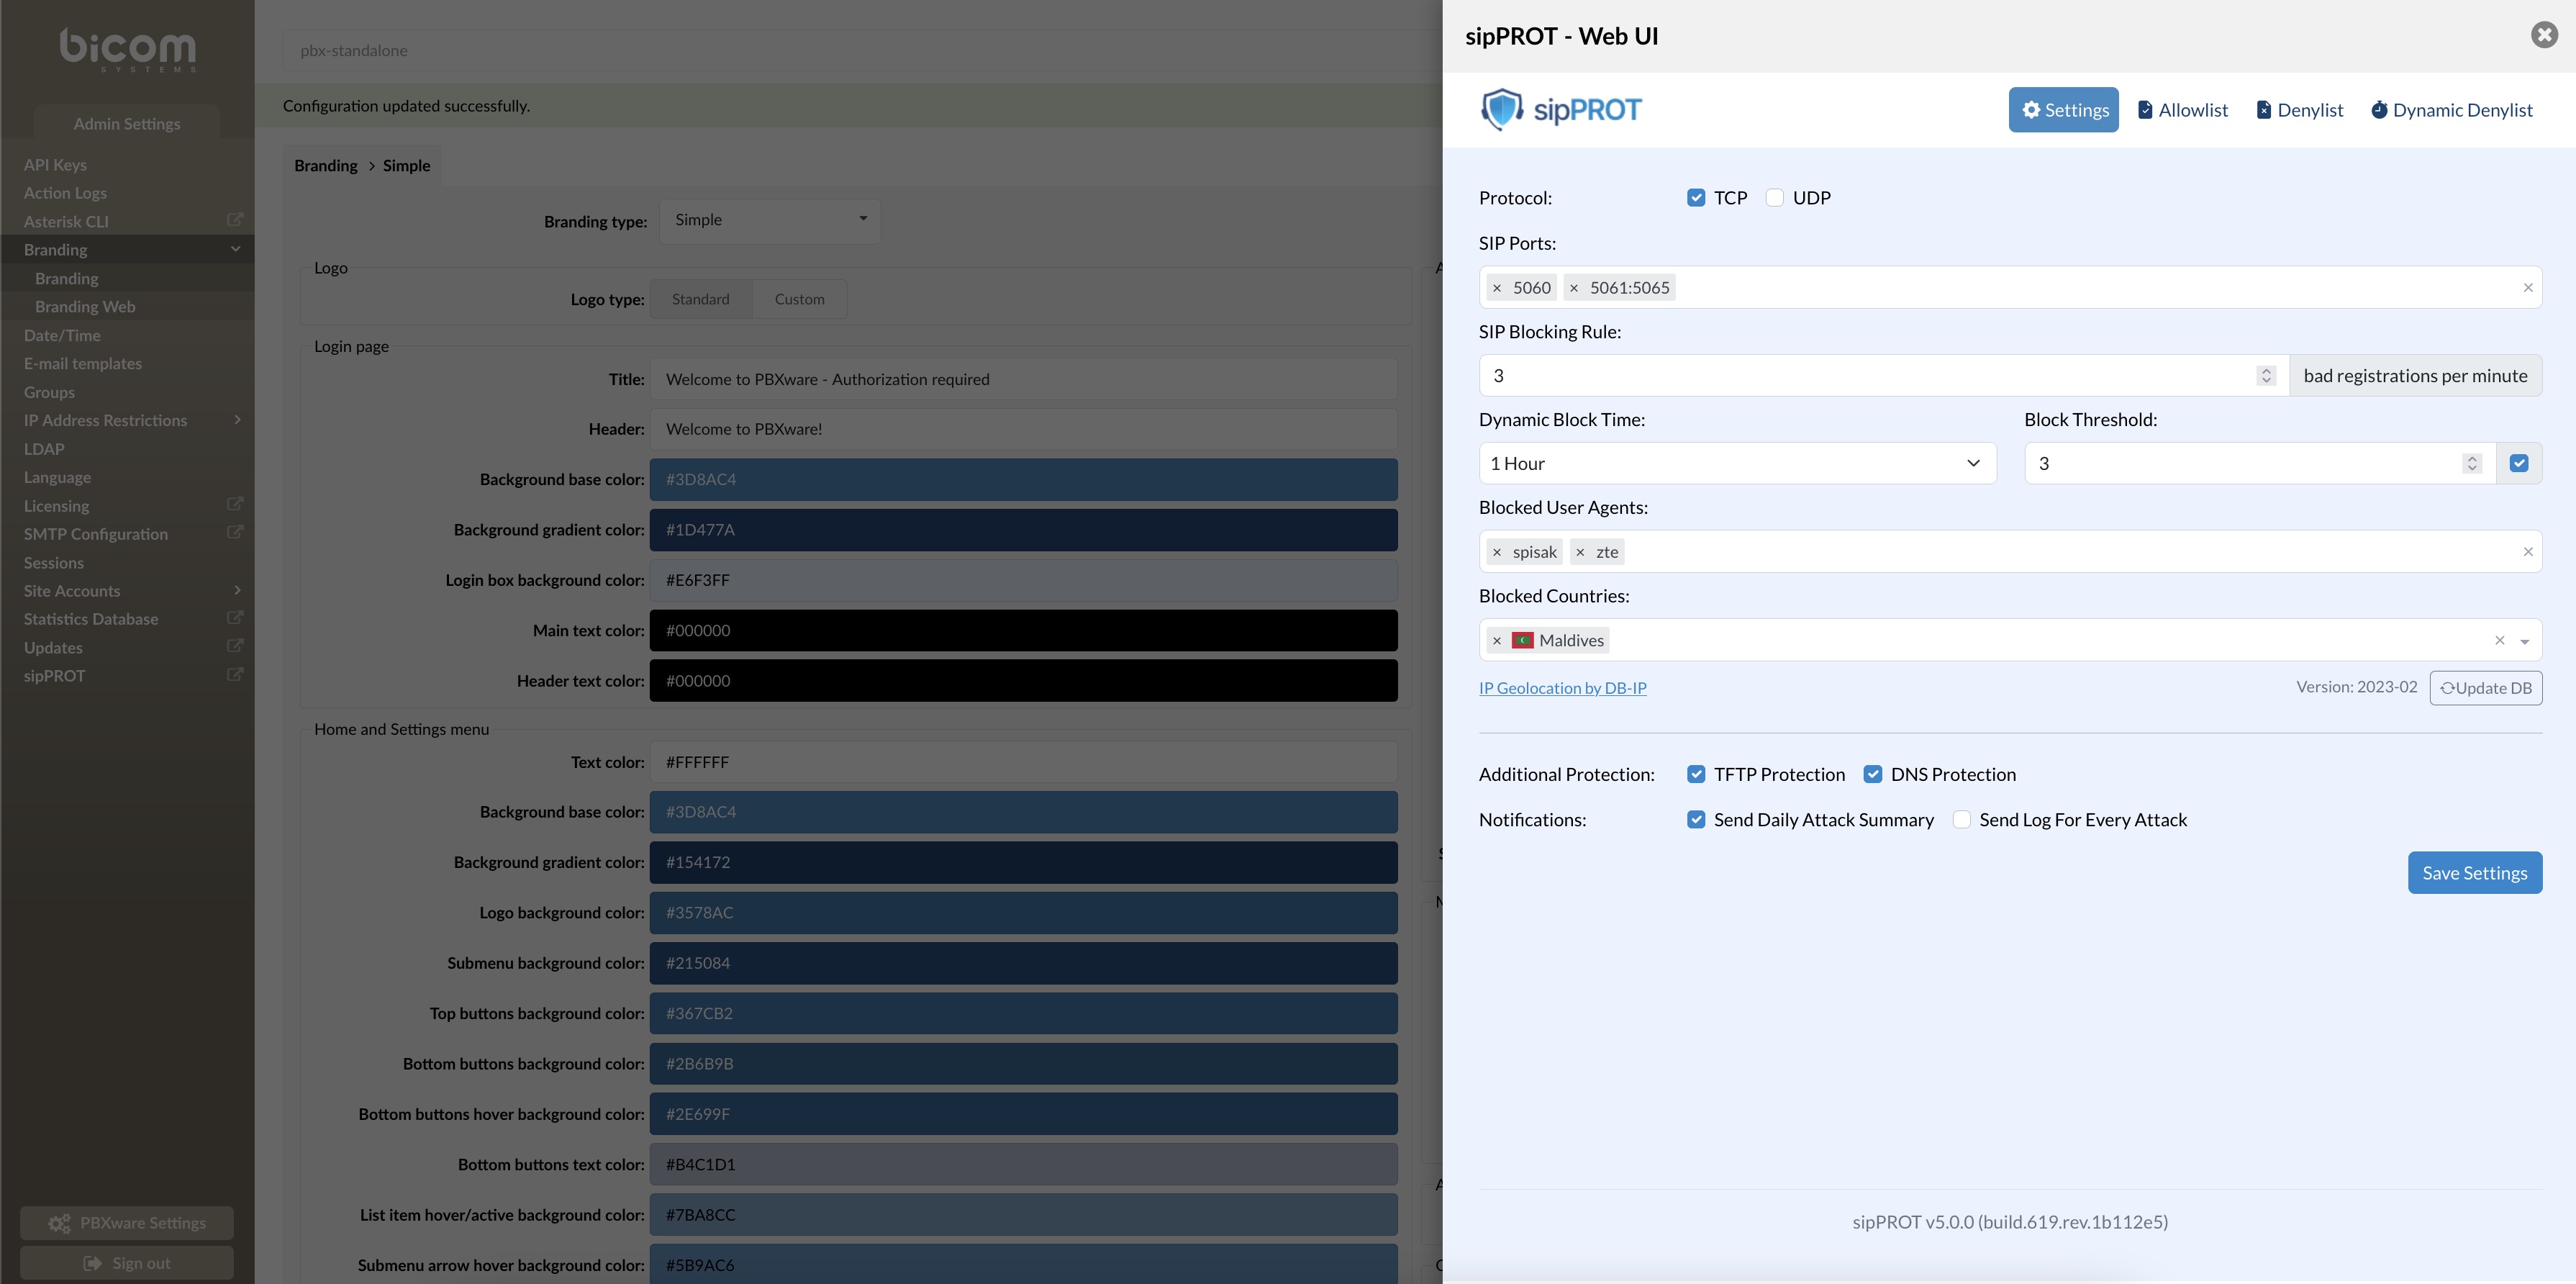The image size is (2576, 1284).
Task: Uncheck TFTP Protection
Action: pyautogui.click(x=1696, y=774)
